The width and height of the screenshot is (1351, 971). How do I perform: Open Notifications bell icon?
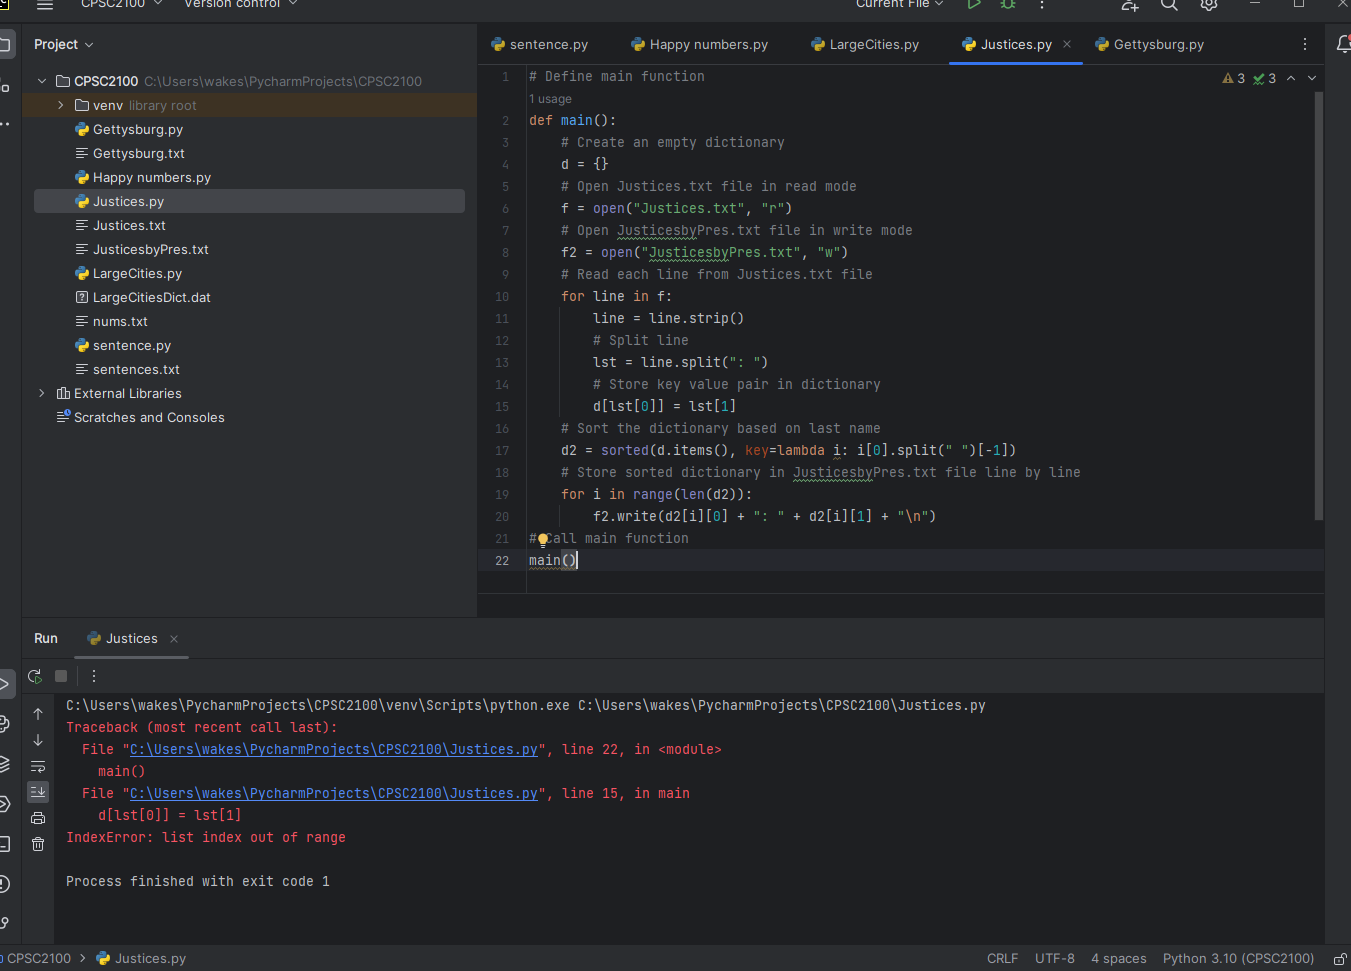click(1343, 44)
